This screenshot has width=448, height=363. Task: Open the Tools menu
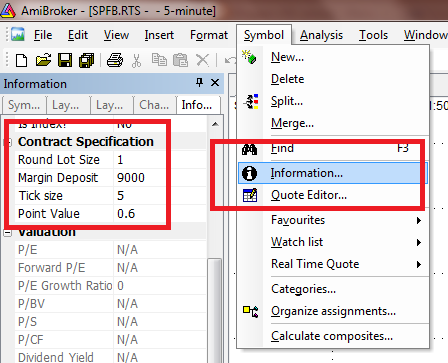click(373, 35)
